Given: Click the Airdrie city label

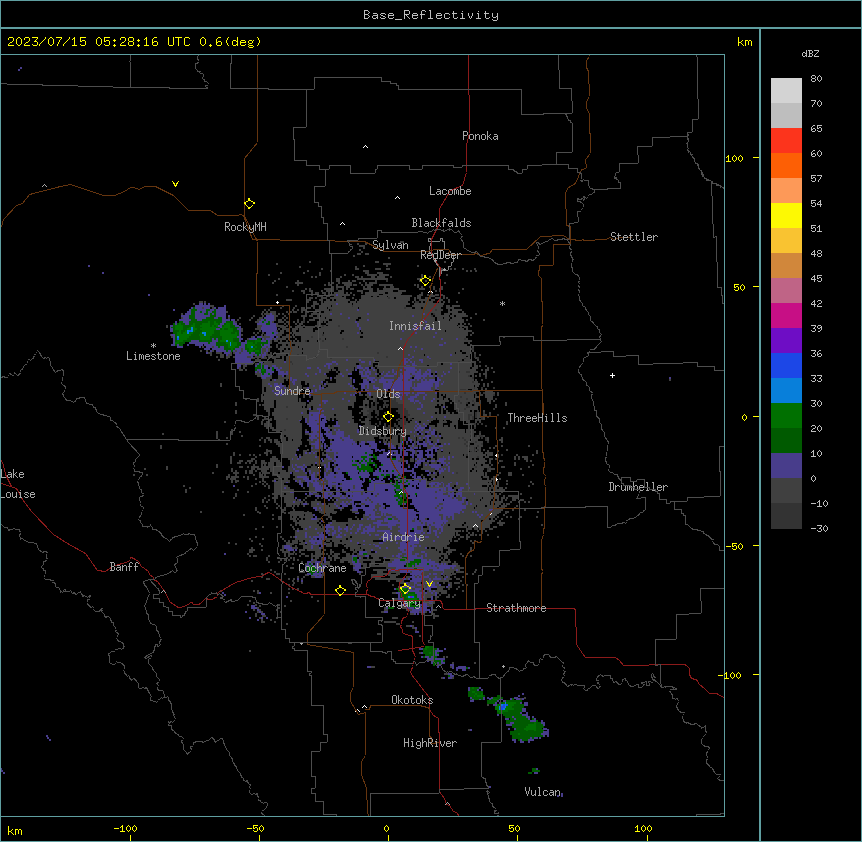Looking at the screenshot, I should click(x=403, y=537).
